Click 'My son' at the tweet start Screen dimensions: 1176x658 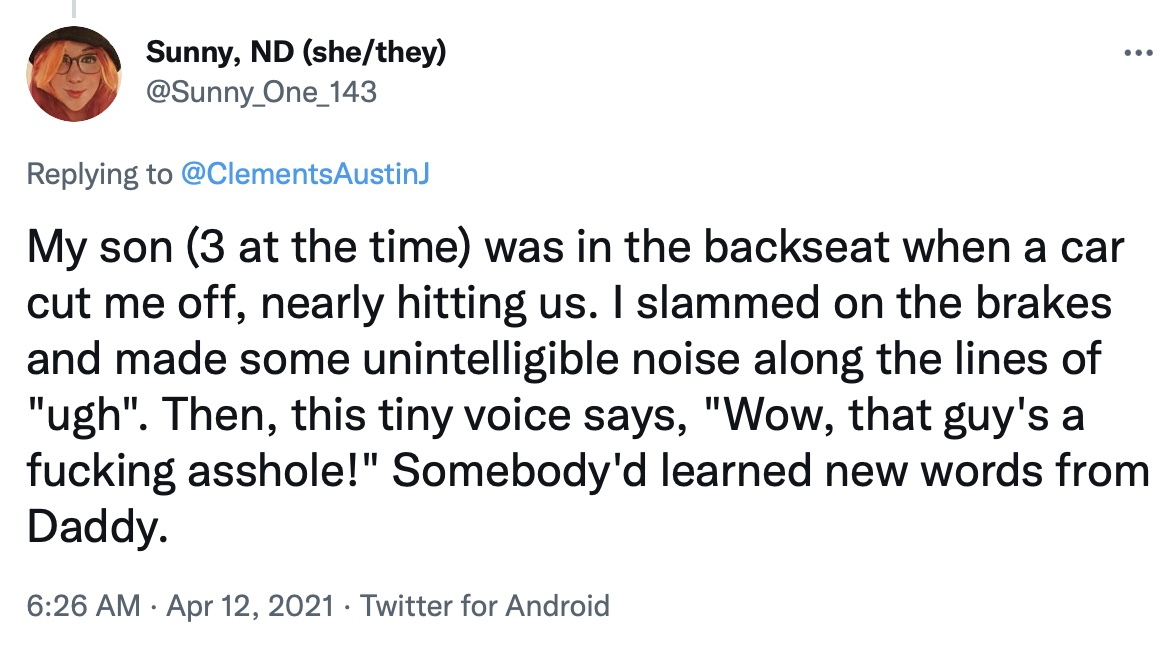click(100, 248)
